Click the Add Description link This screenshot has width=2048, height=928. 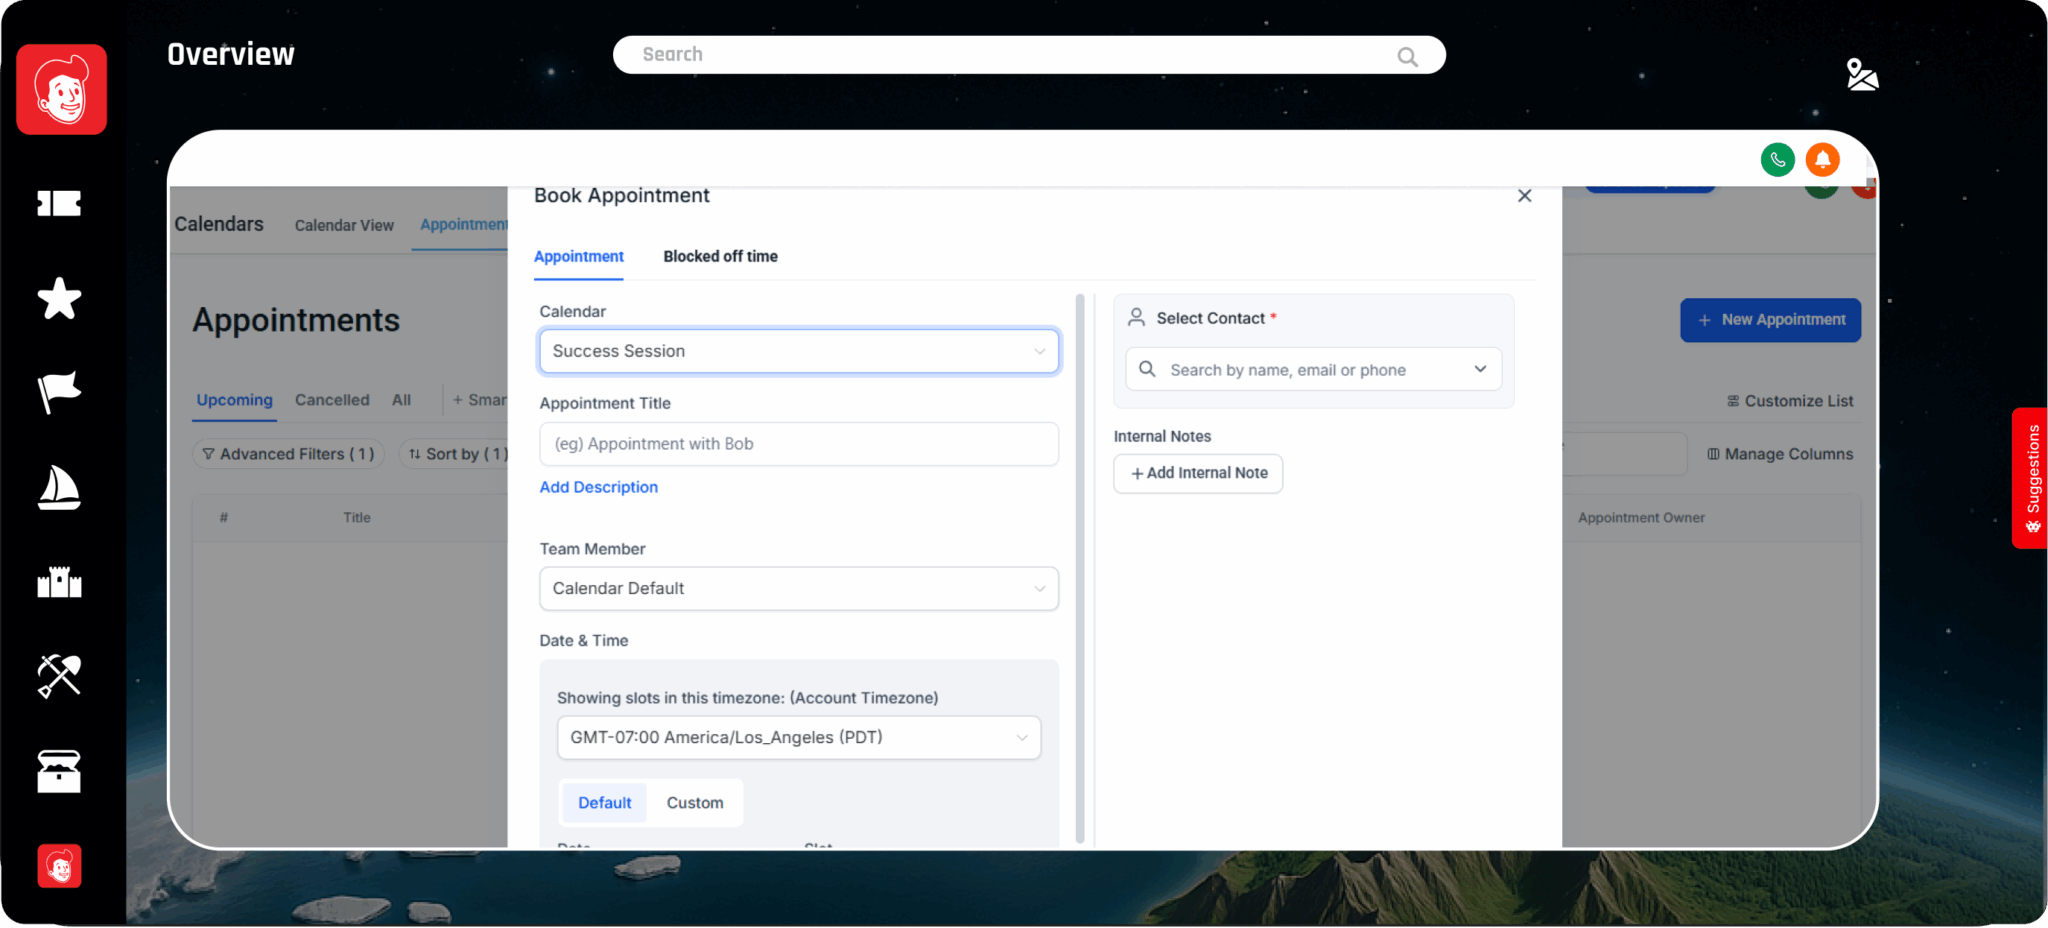(x=598, y=487)
